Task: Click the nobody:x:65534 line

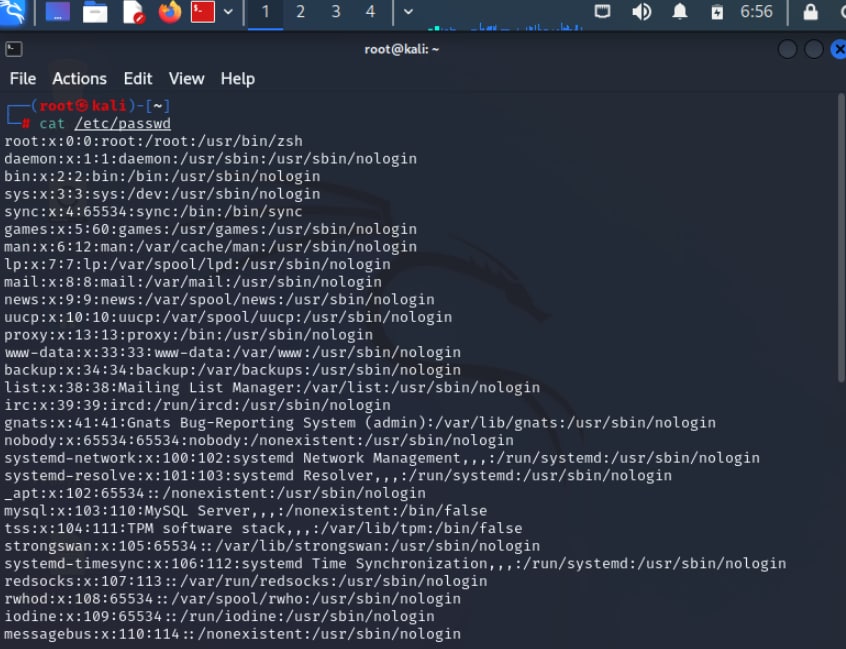Action: pos(259,440)
